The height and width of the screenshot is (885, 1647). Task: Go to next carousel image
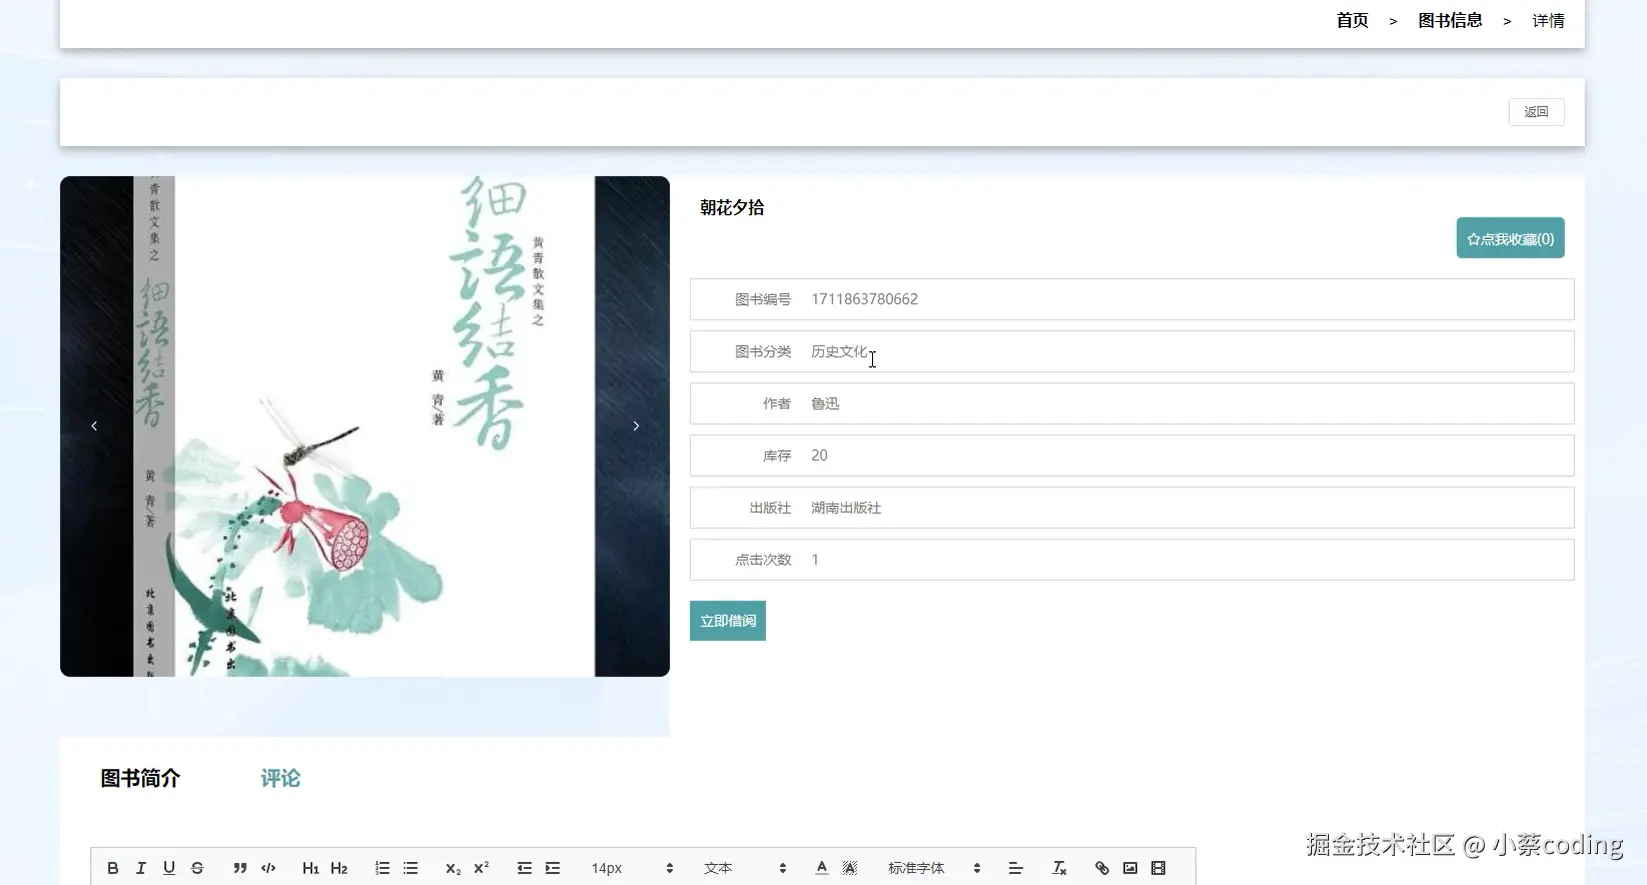click(x=636, y=426)
